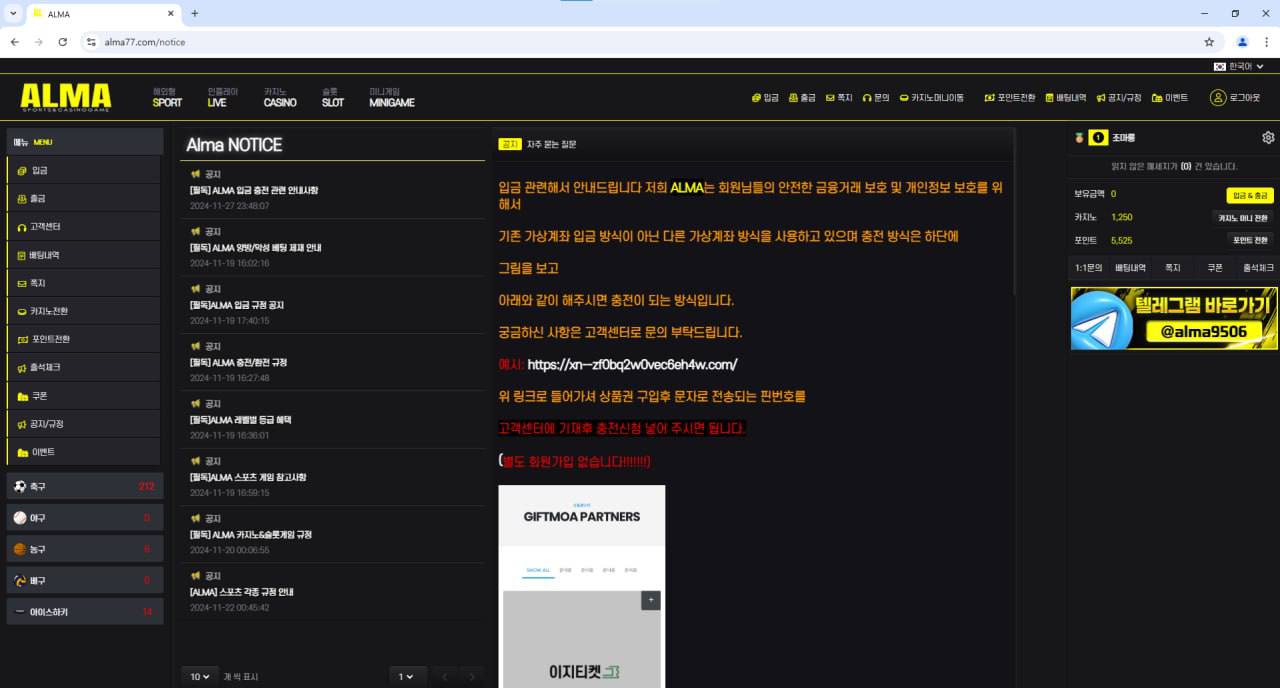Expand the 10 items-per-page dropdown
Viewport: 1280px width, 688px height.
[200, 677]
